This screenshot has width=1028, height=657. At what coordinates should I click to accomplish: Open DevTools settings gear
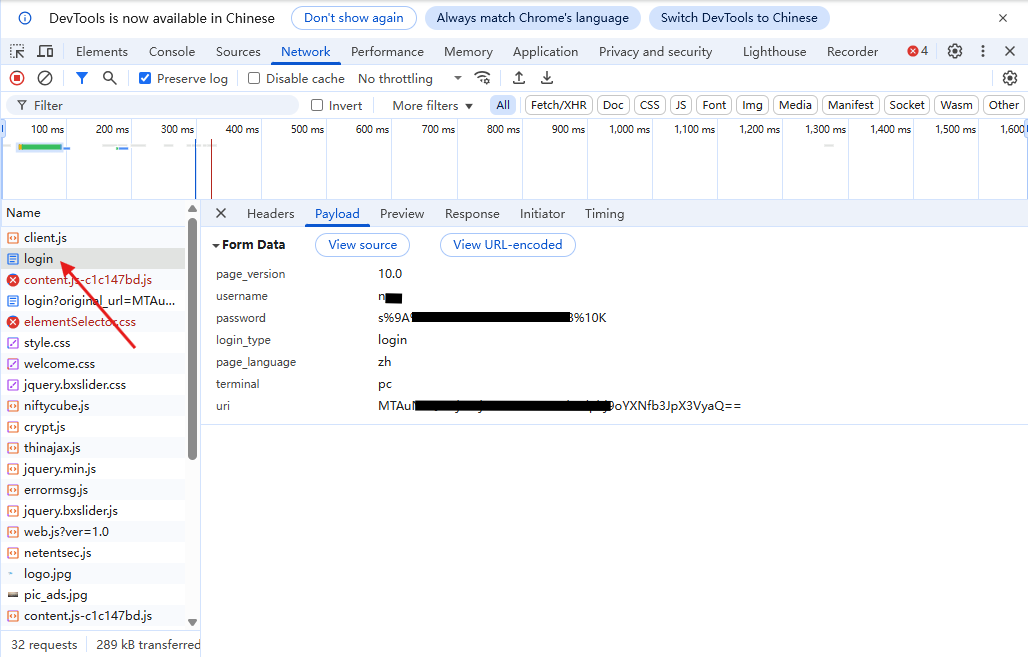pos(954,51)
